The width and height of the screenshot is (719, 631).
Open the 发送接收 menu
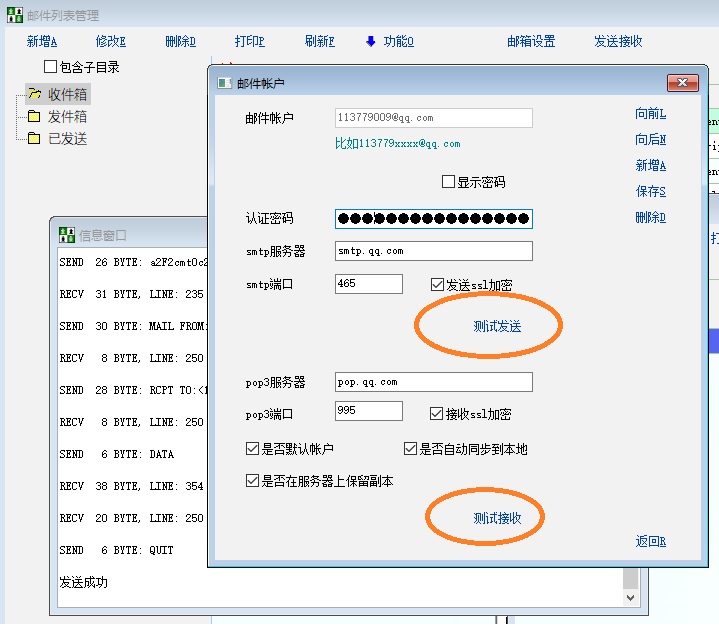tap(618, 42)
